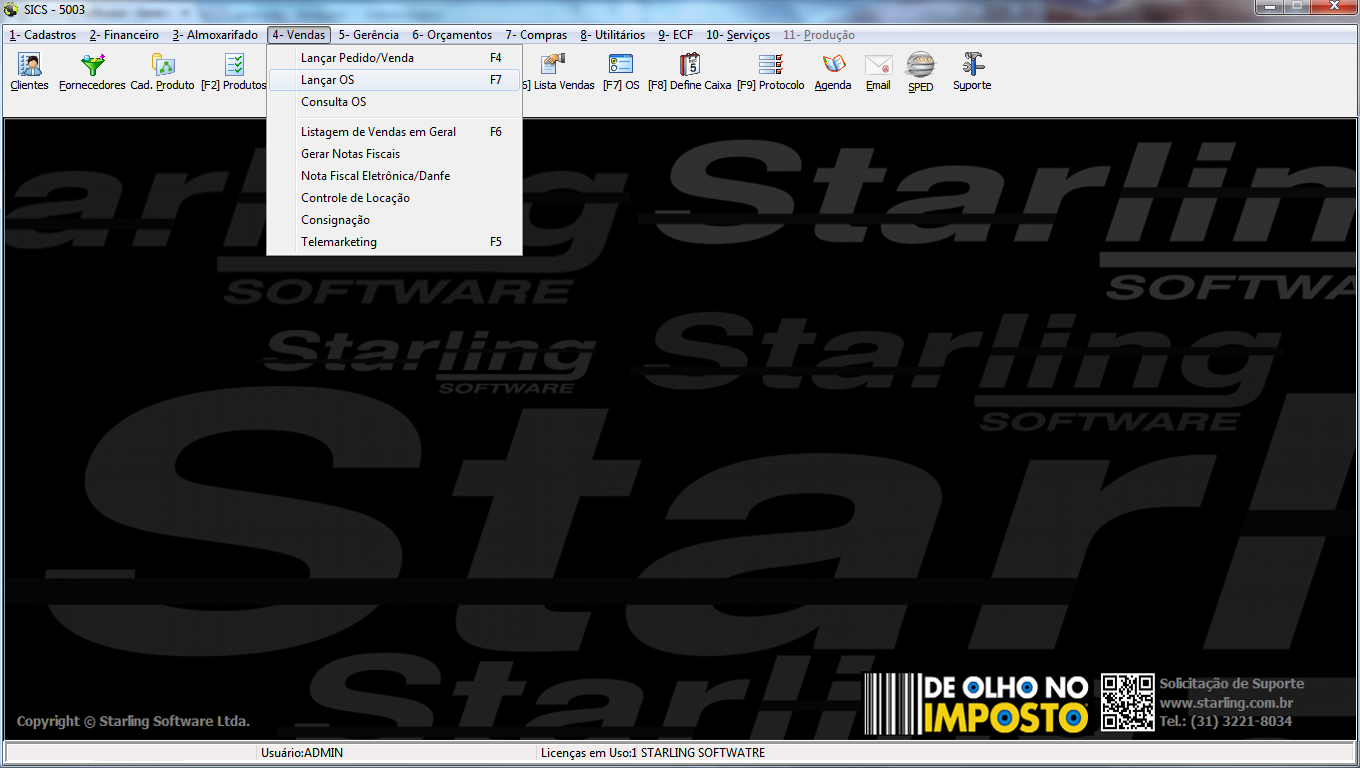Click the Usuário:ADMIN status bar text

coord(301,753)
